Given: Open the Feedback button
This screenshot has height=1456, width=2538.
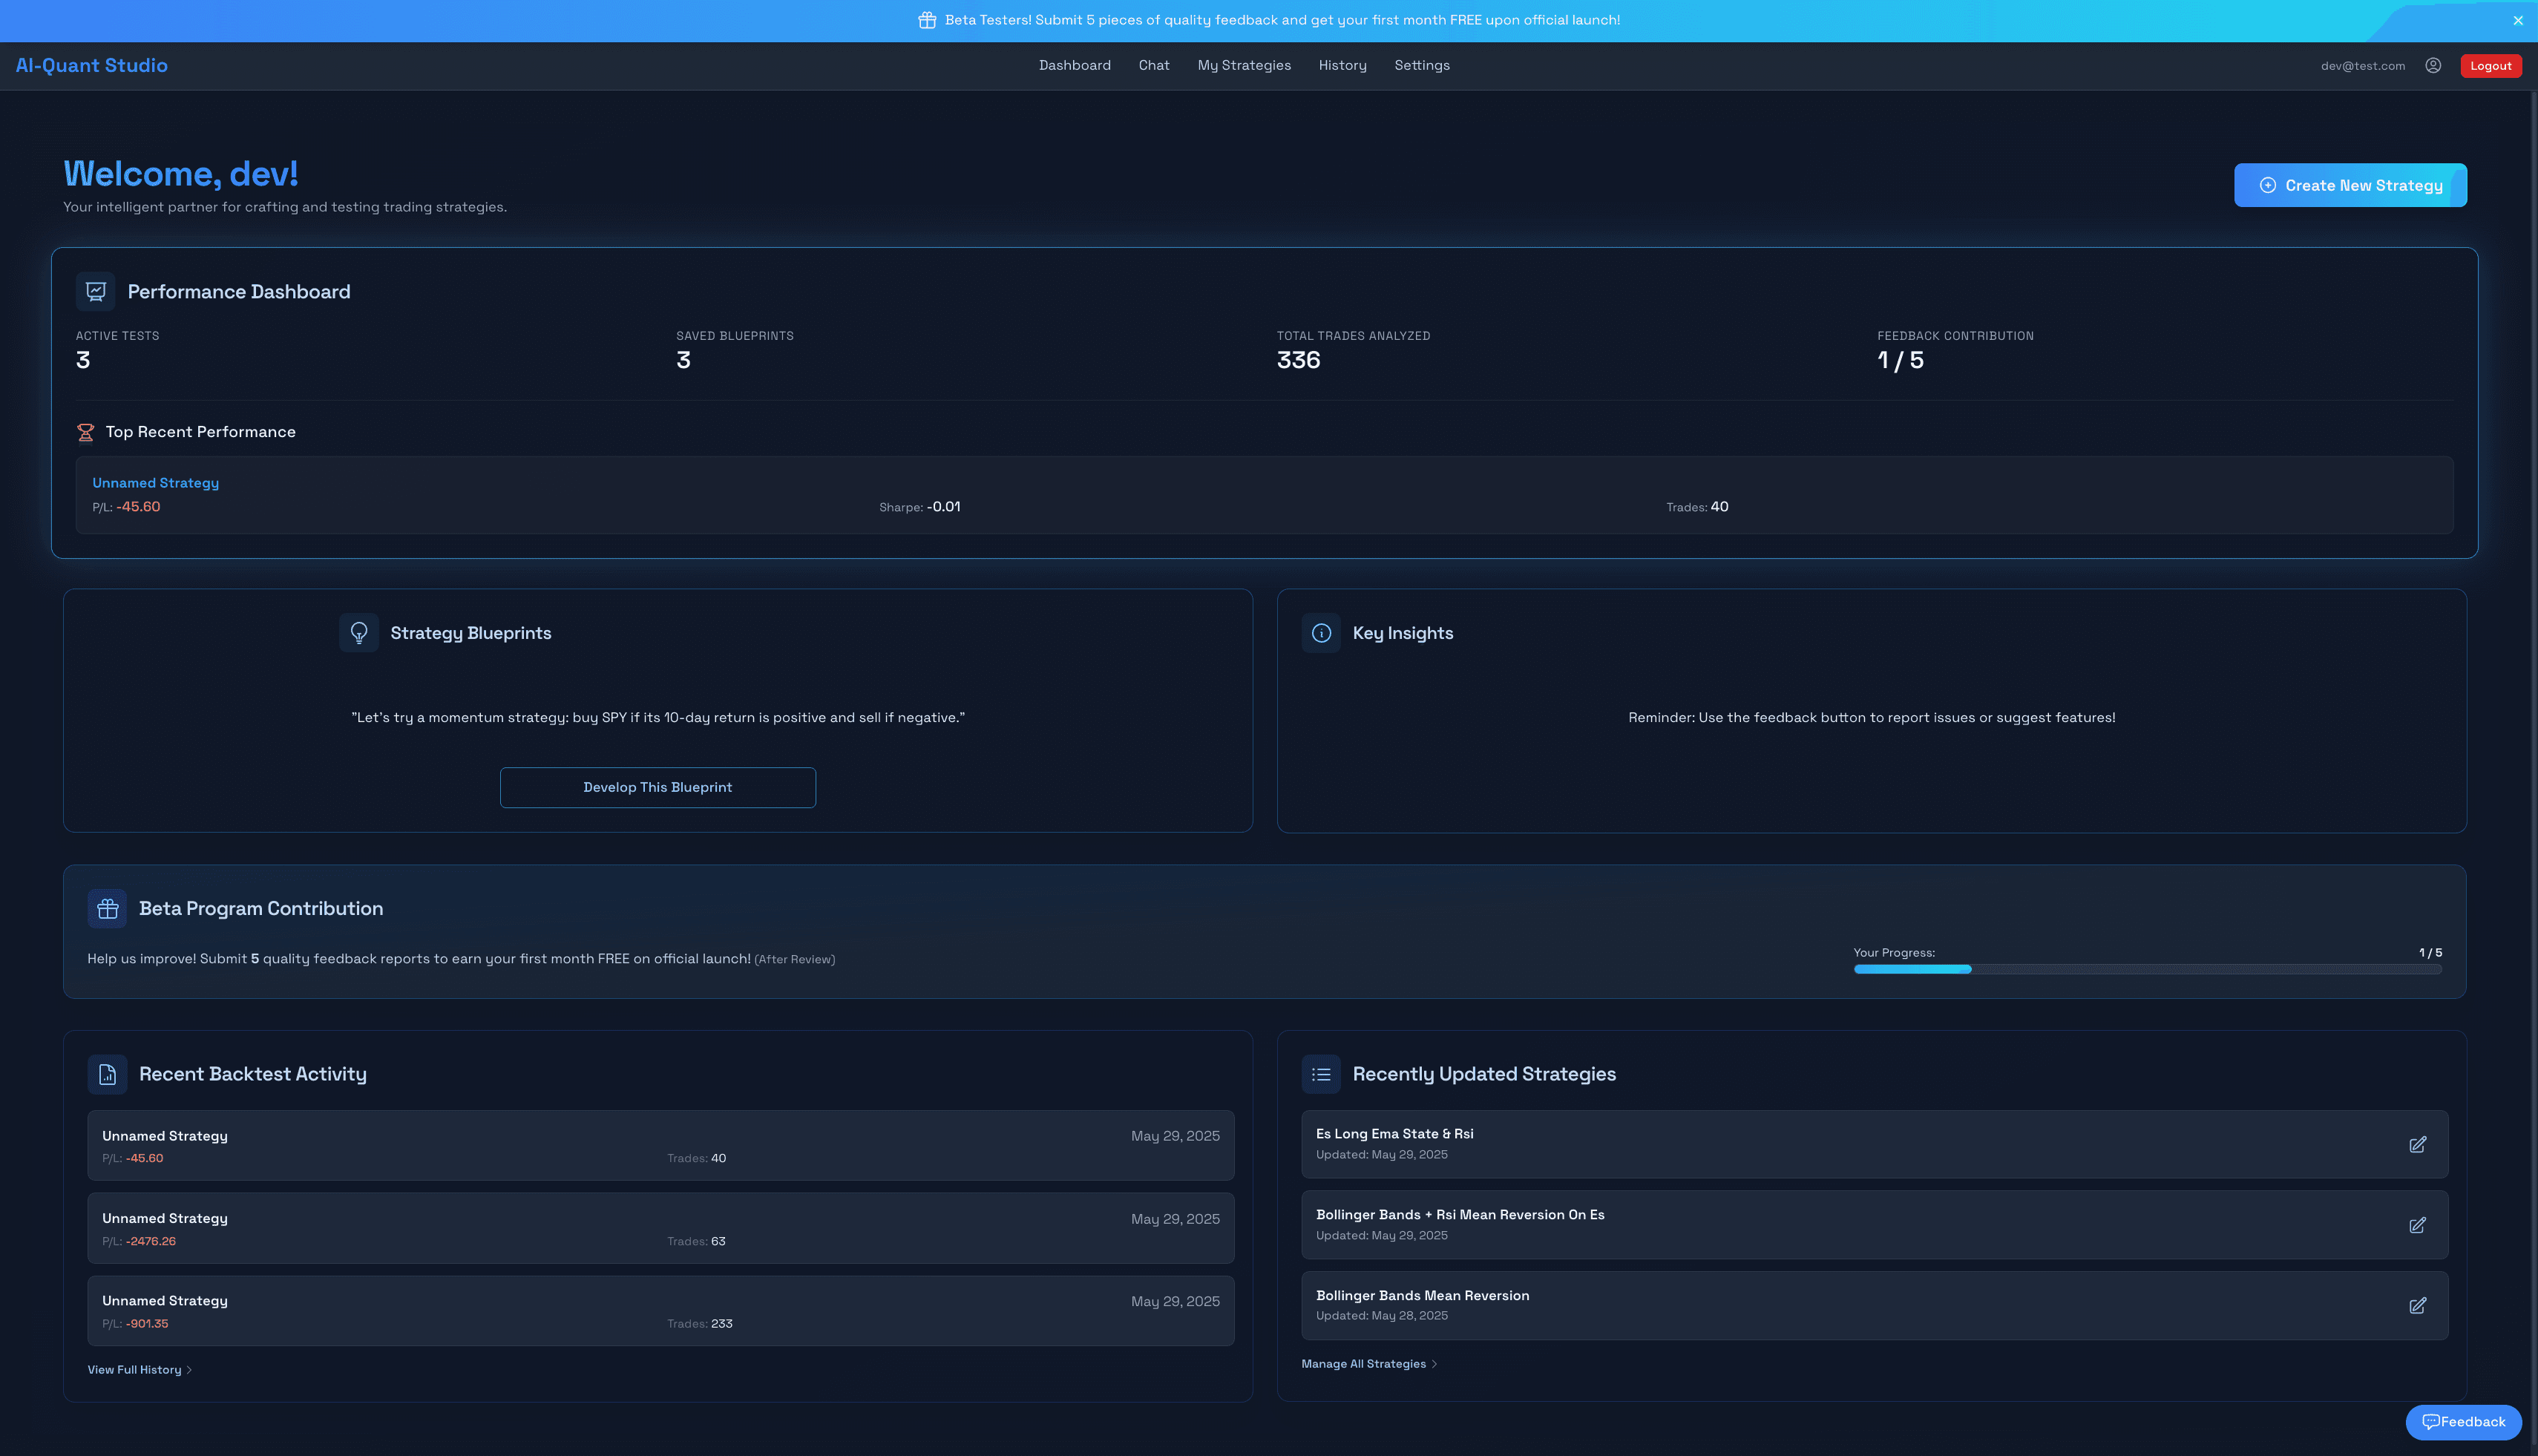Looking at the screenshot, I should [x=2463, y=1422].
